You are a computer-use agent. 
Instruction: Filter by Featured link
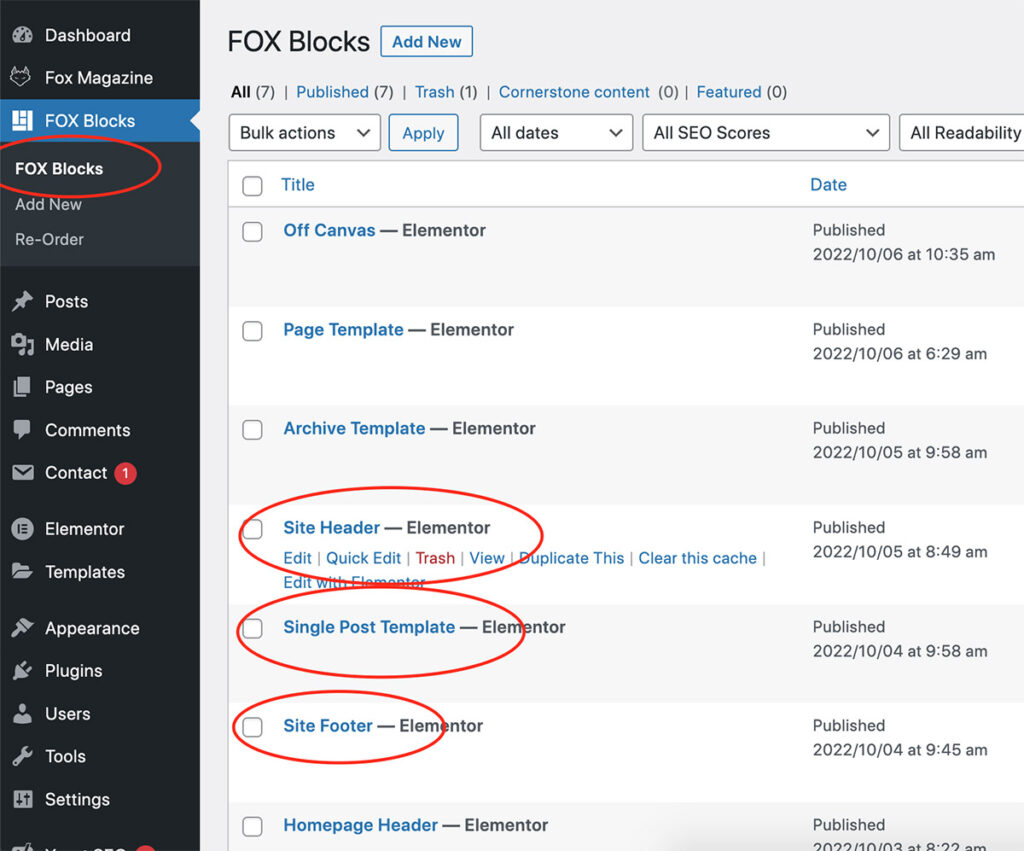pyautogui.click(x=729, y=92)
